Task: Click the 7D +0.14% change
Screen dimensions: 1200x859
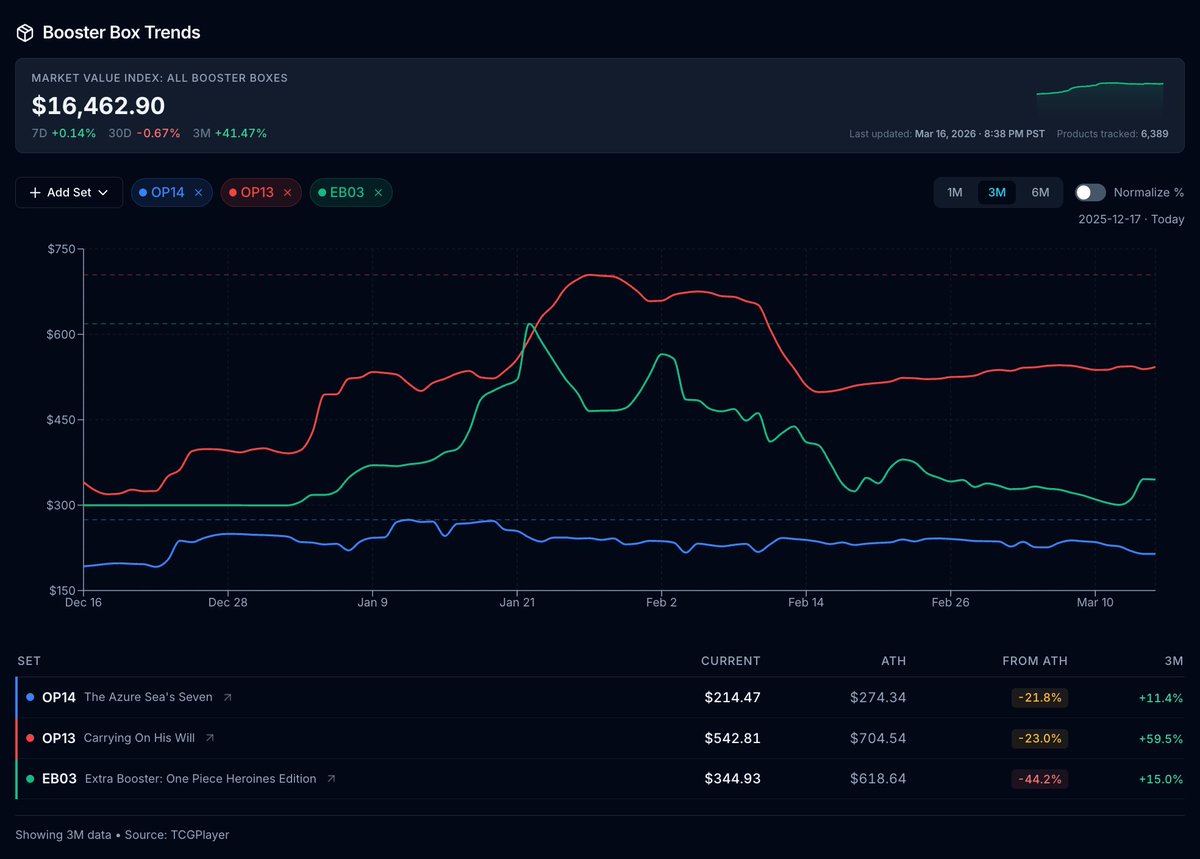Action: [64, 133]
